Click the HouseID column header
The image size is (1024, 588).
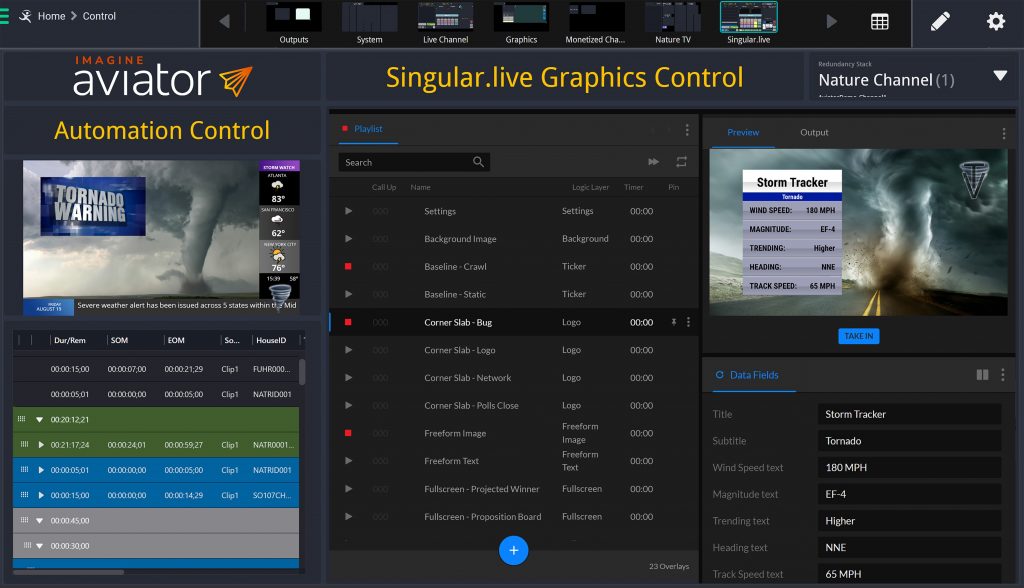(271, 340)
